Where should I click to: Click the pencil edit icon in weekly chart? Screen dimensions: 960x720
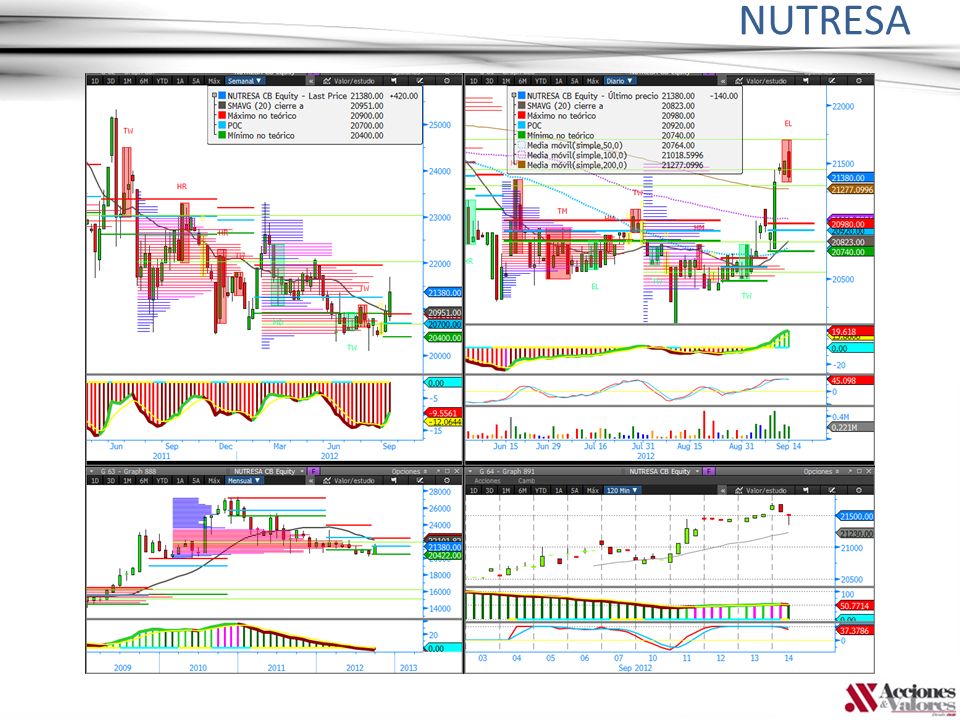(x=420, y=81)
